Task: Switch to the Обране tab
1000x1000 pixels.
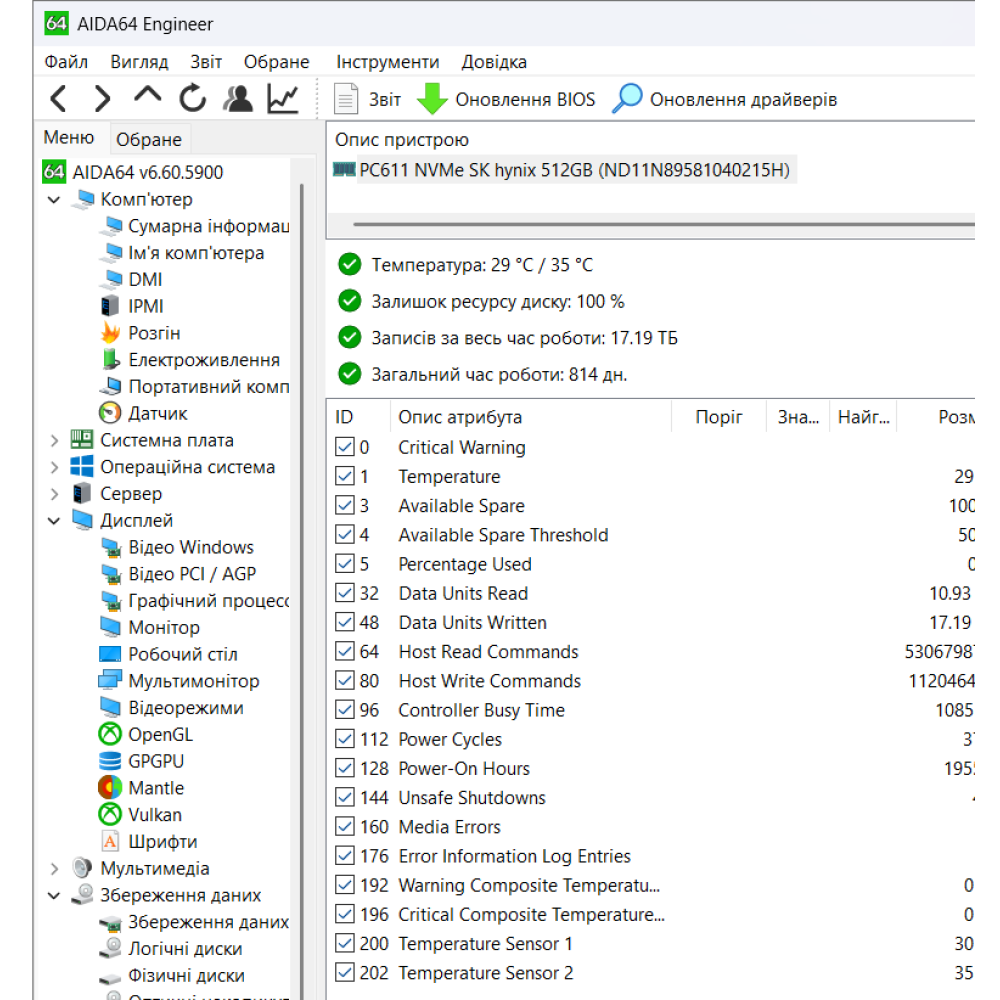Action: [149, 138]
